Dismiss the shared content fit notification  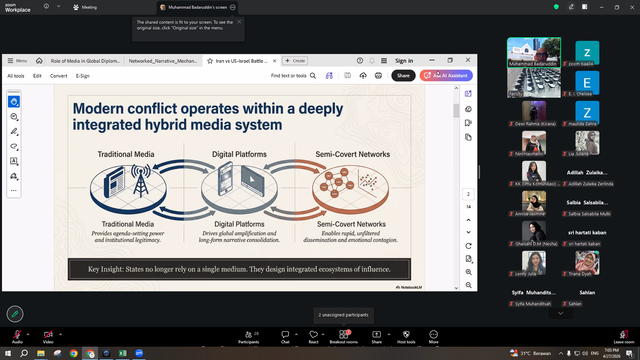tap(239, 22)
